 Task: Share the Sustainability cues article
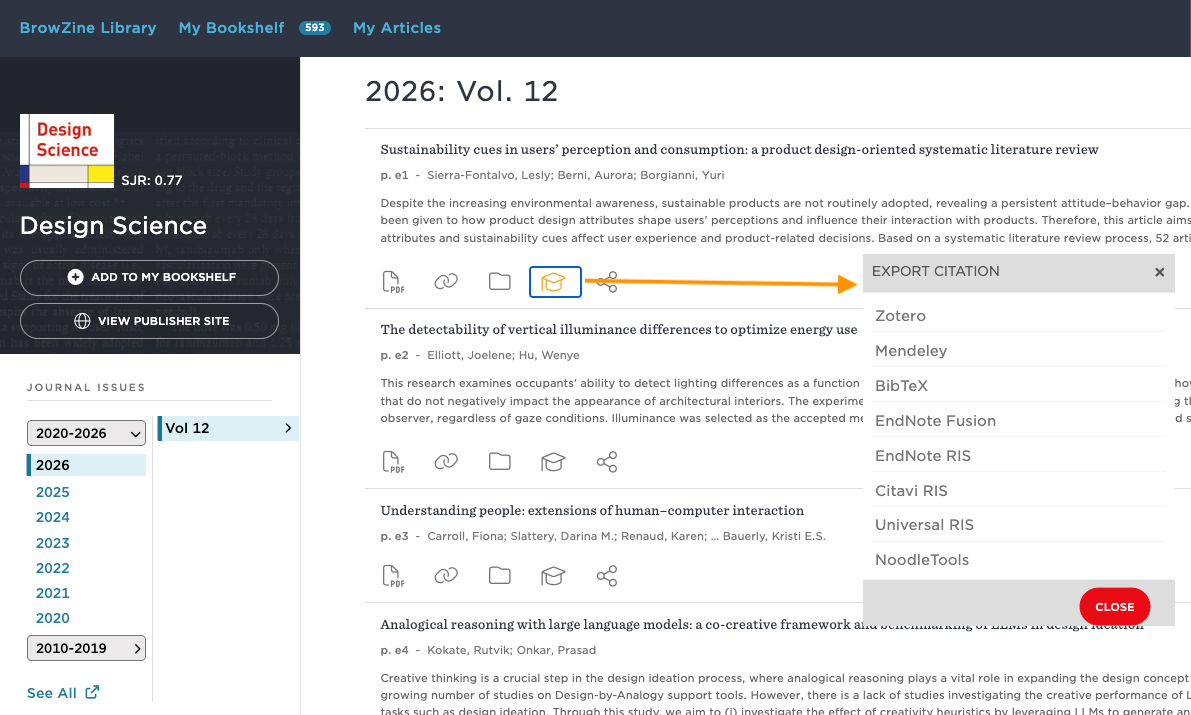(x=607, y=283)
